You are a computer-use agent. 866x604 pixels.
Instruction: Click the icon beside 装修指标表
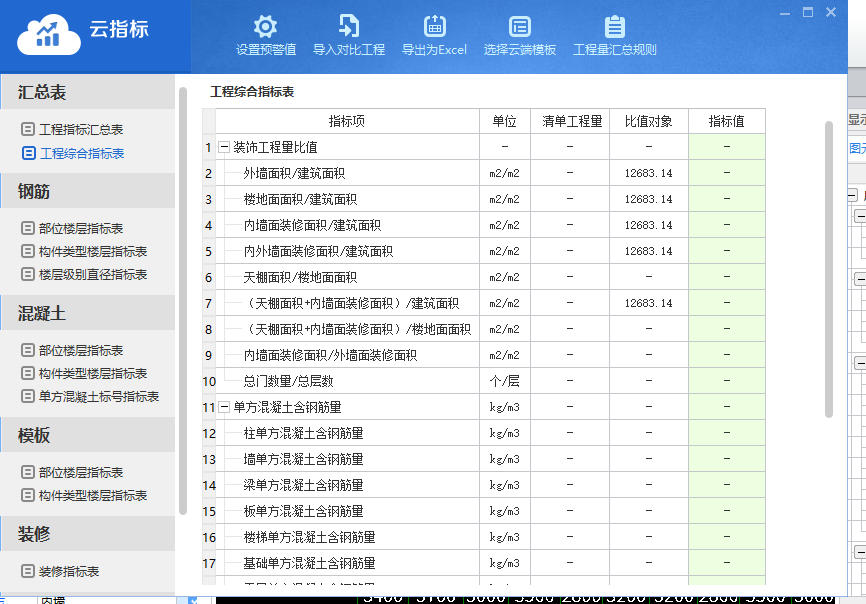pos(28,571)
